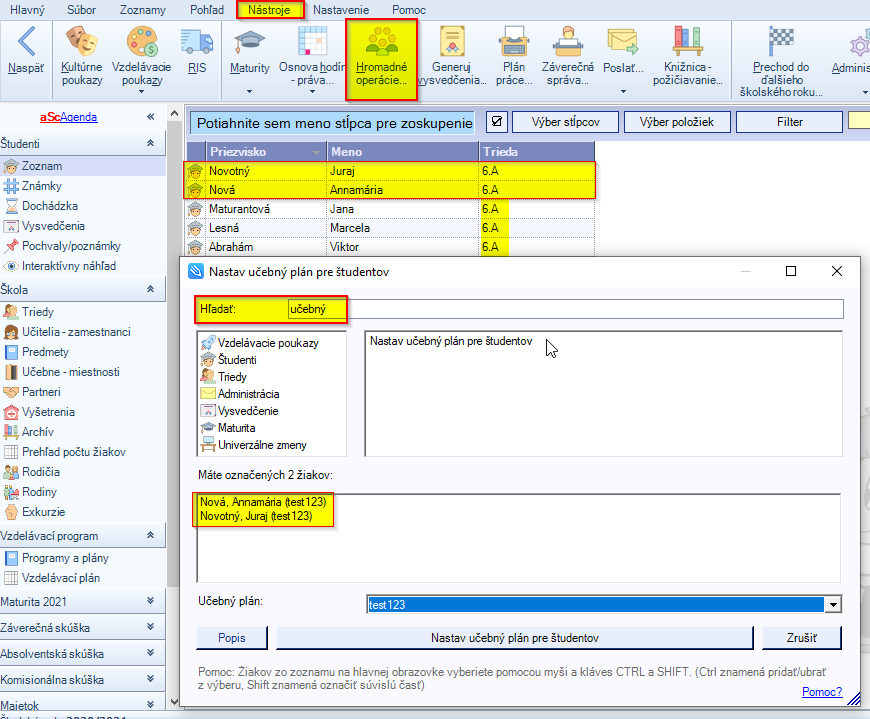
Task: Click the Hľadať search field
Action: click(565, 309)
